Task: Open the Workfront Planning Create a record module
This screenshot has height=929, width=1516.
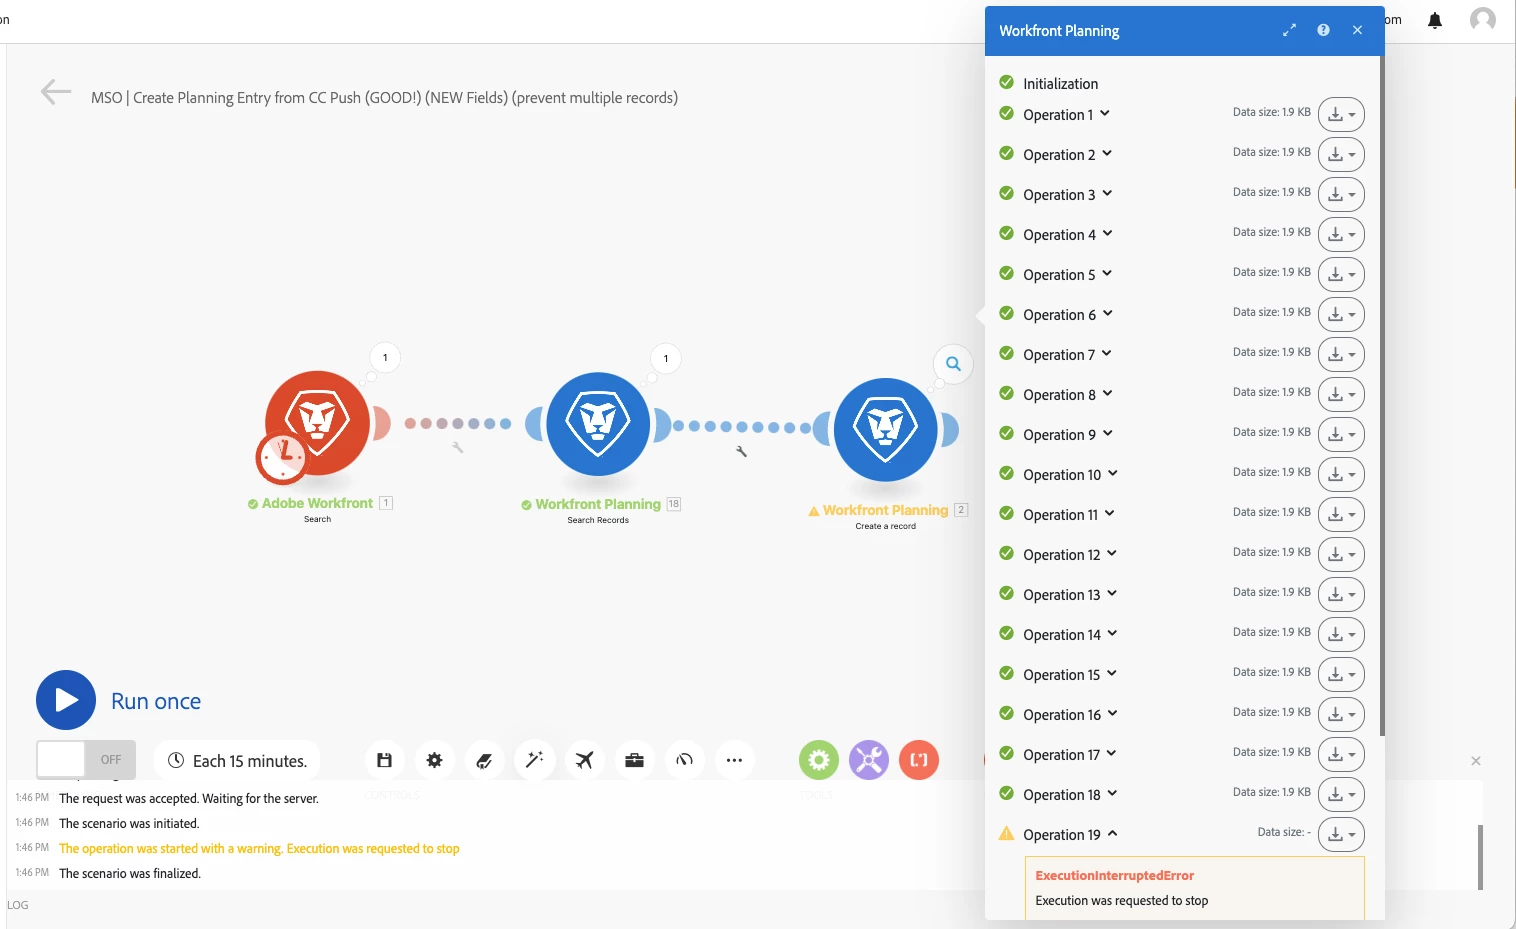Action: pos(885,430)
